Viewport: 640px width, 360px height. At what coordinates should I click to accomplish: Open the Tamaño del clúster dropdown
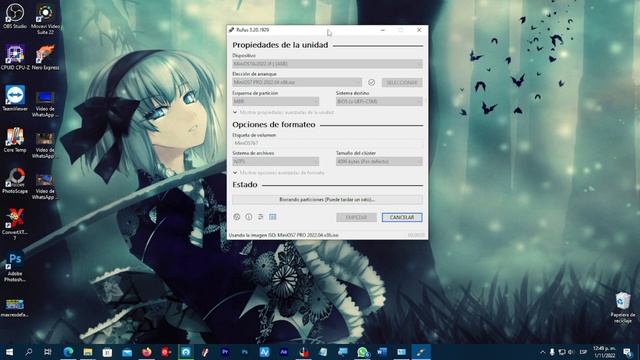coord(379,162)
